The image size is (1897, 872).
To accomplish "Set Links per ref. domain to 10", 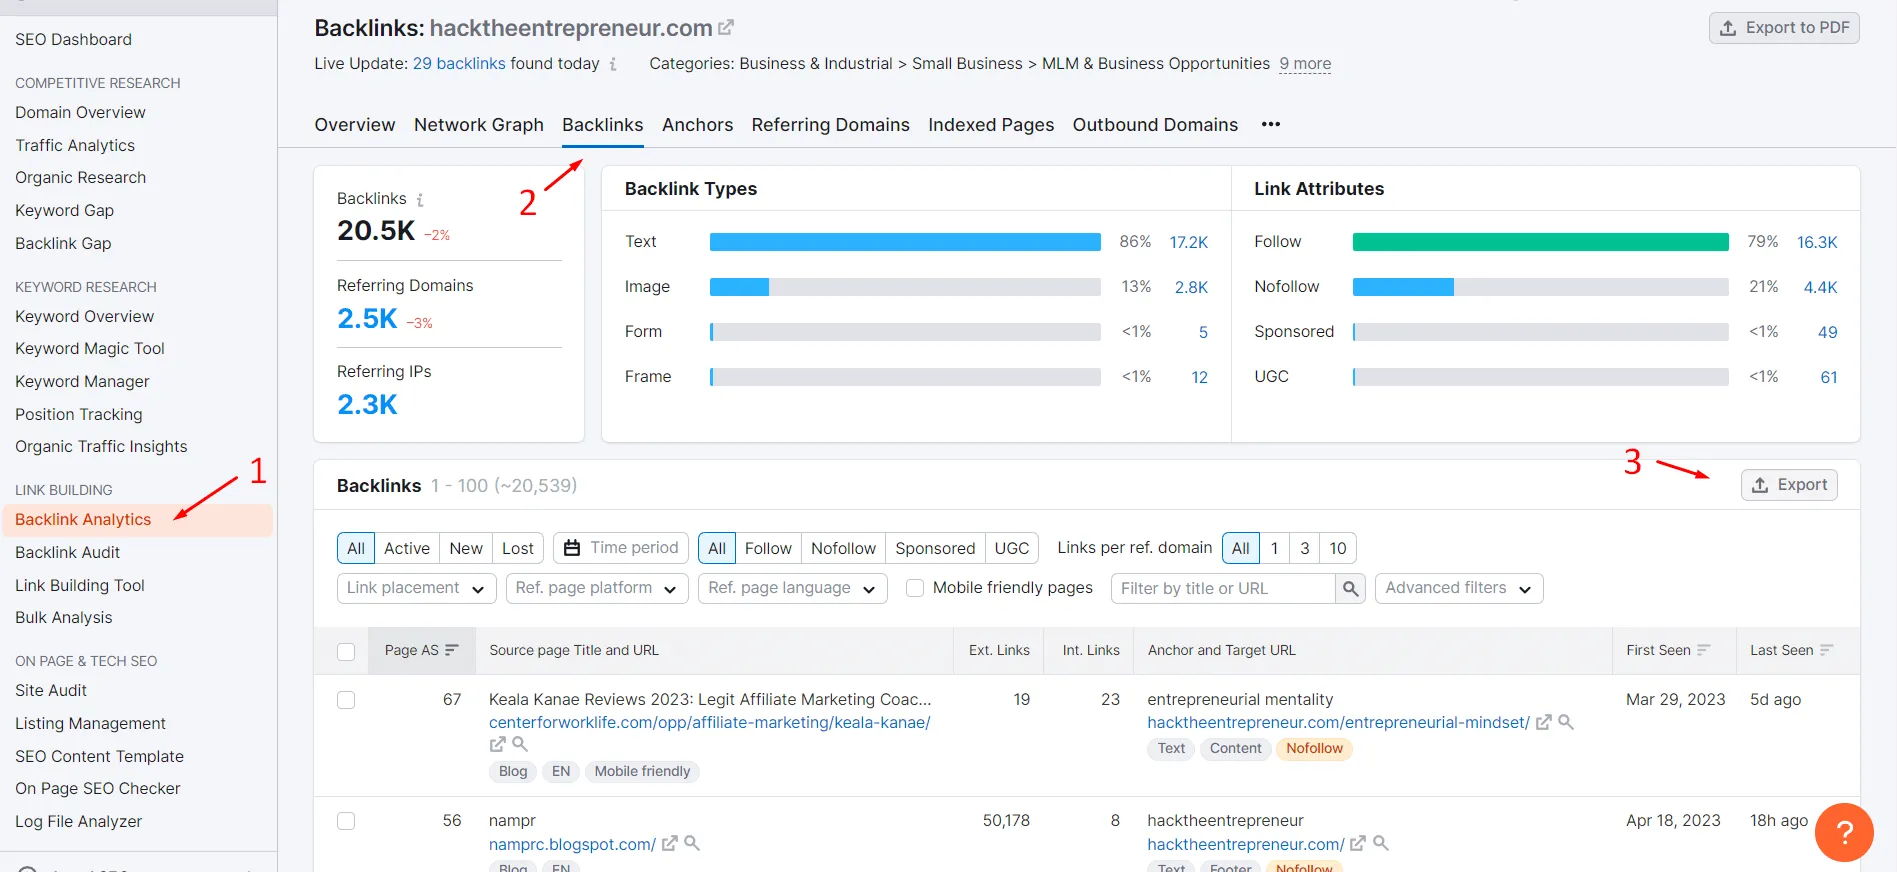I will [1338, 548].
